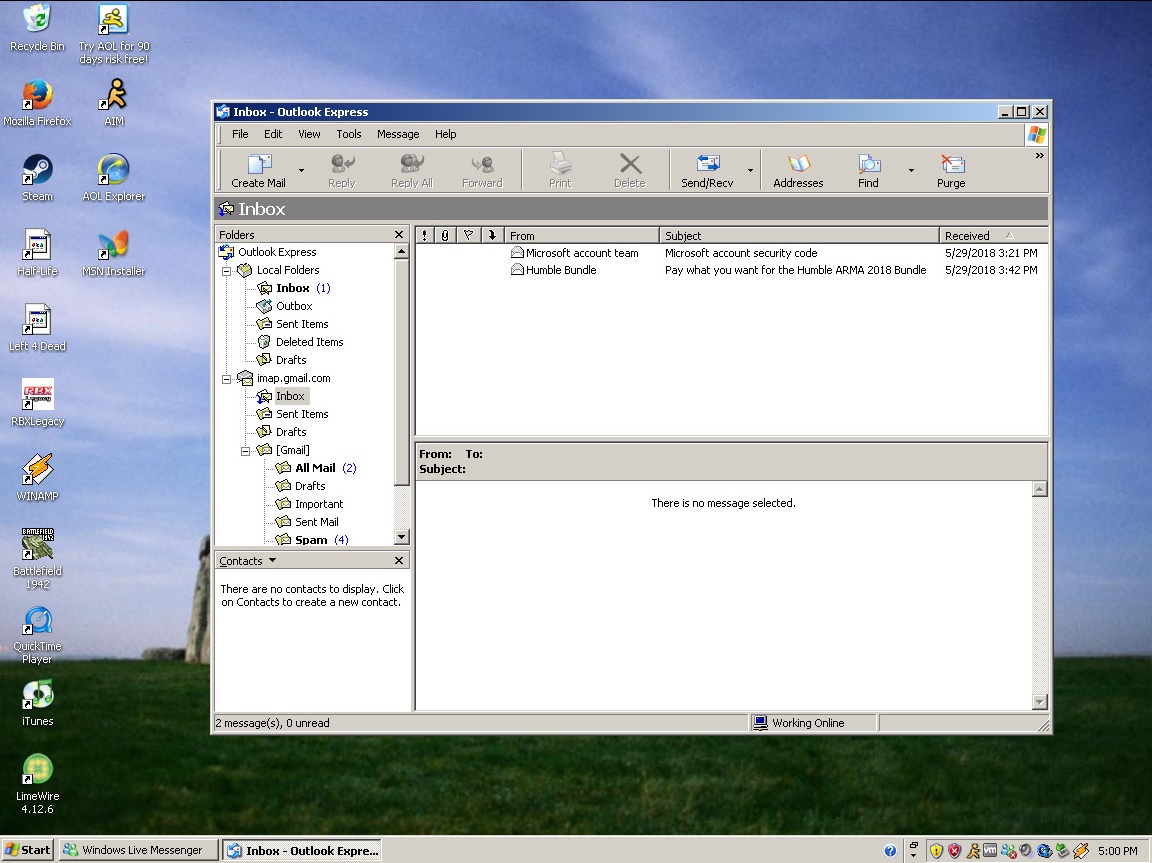Screen dimensions: 1152x863
Task: Select the Steam desktop shortcut
Action: (38, 170)
